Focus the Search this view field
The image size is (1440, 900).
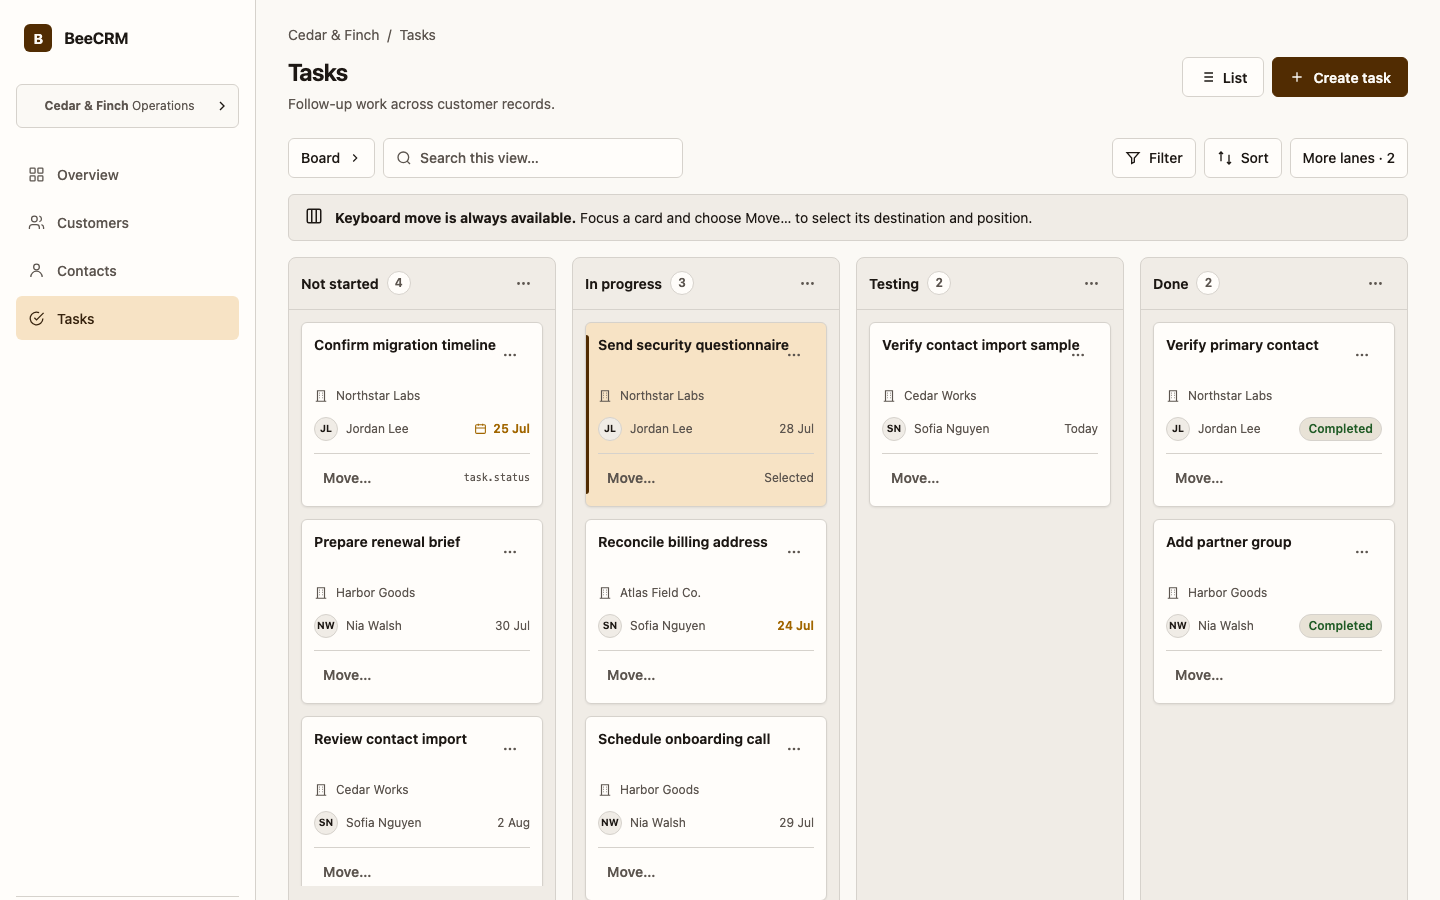coord(533,158)
